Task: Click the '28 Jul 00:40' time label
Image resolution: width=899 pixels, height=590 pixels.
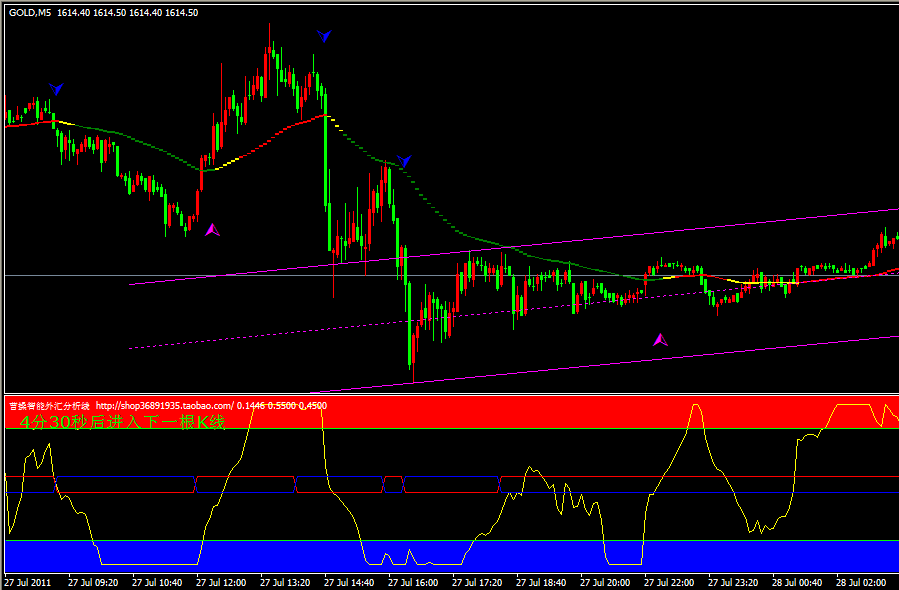Action: pos(797,583)
